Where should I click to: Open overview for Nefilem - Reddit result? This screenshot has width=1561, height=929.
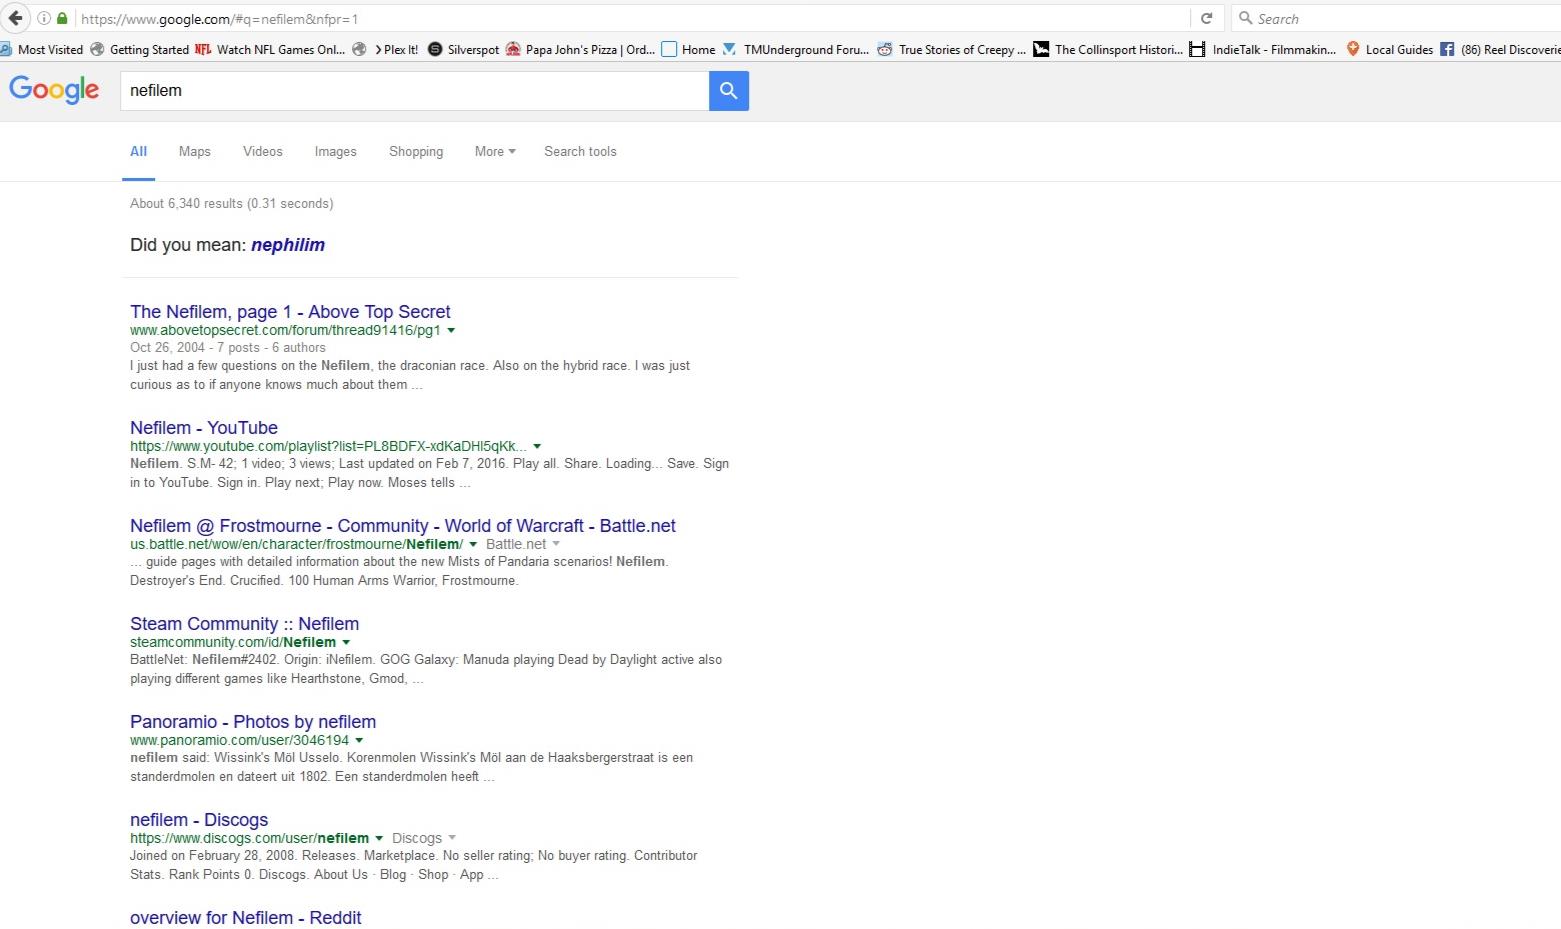click(x=246, y=918)
